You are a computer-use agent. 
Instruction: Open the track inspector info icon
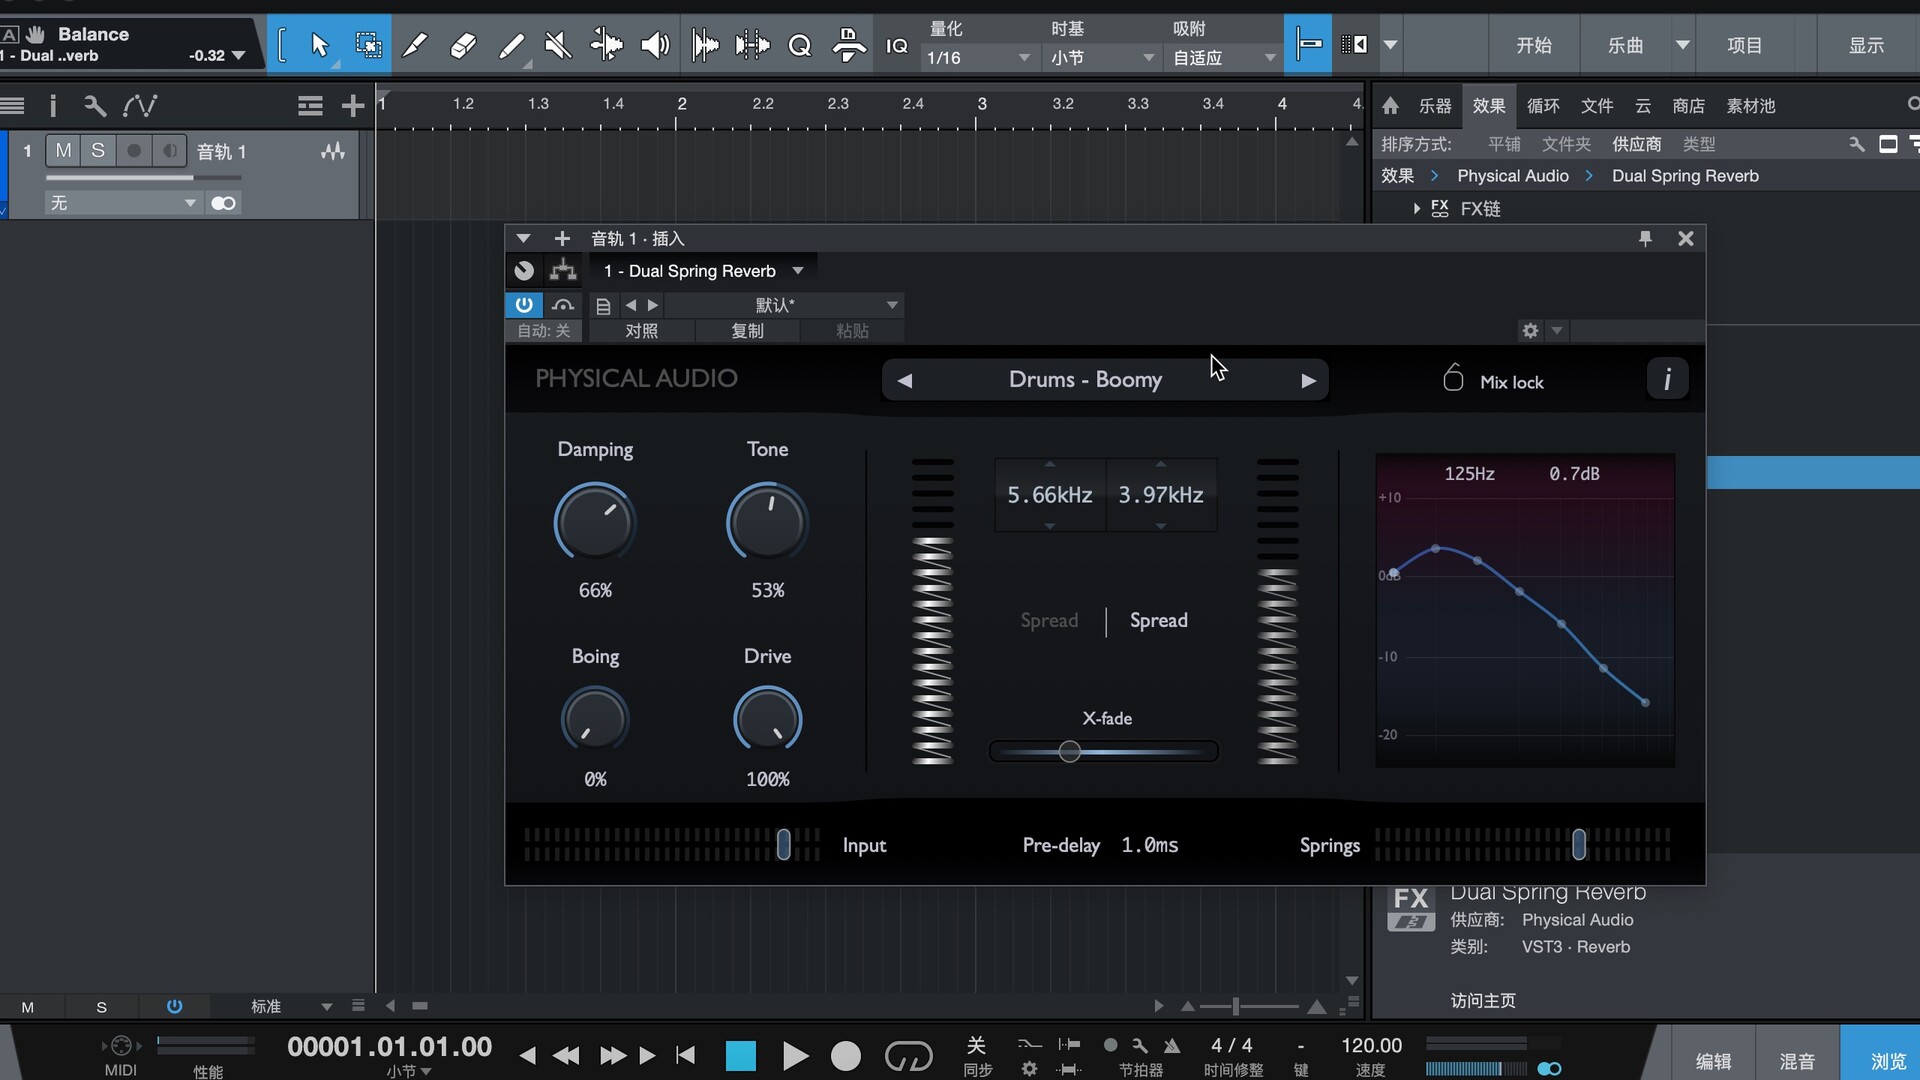[53, 105]
